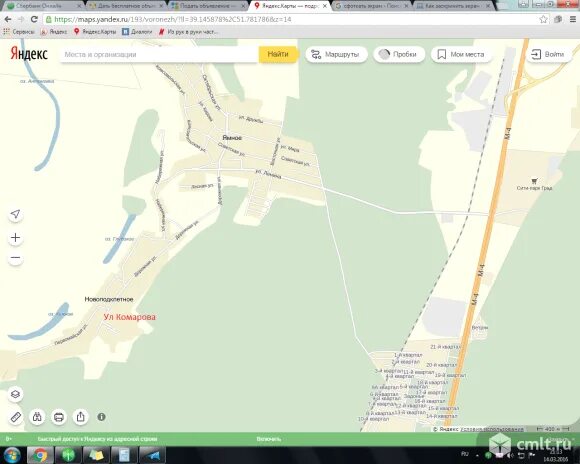This screenshot has width=580, height=464.
Task: Open the Условия использования link
Action: pos(492,429)
